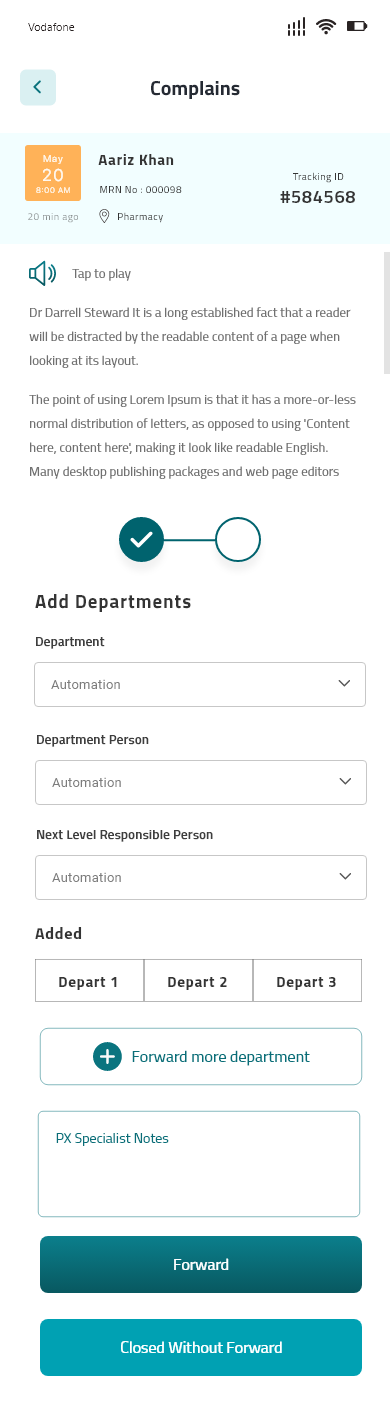Open Next Level Responsible Person dropdown
This screenshot has height=1412, width=390.
coord(201,877)
